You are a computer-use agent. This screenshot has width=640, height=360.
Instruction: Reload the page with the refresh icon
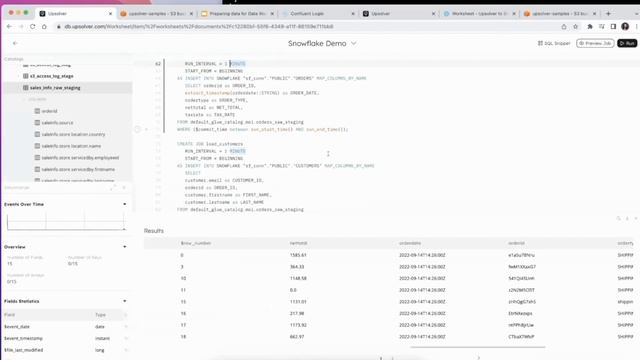pos(32,27)
